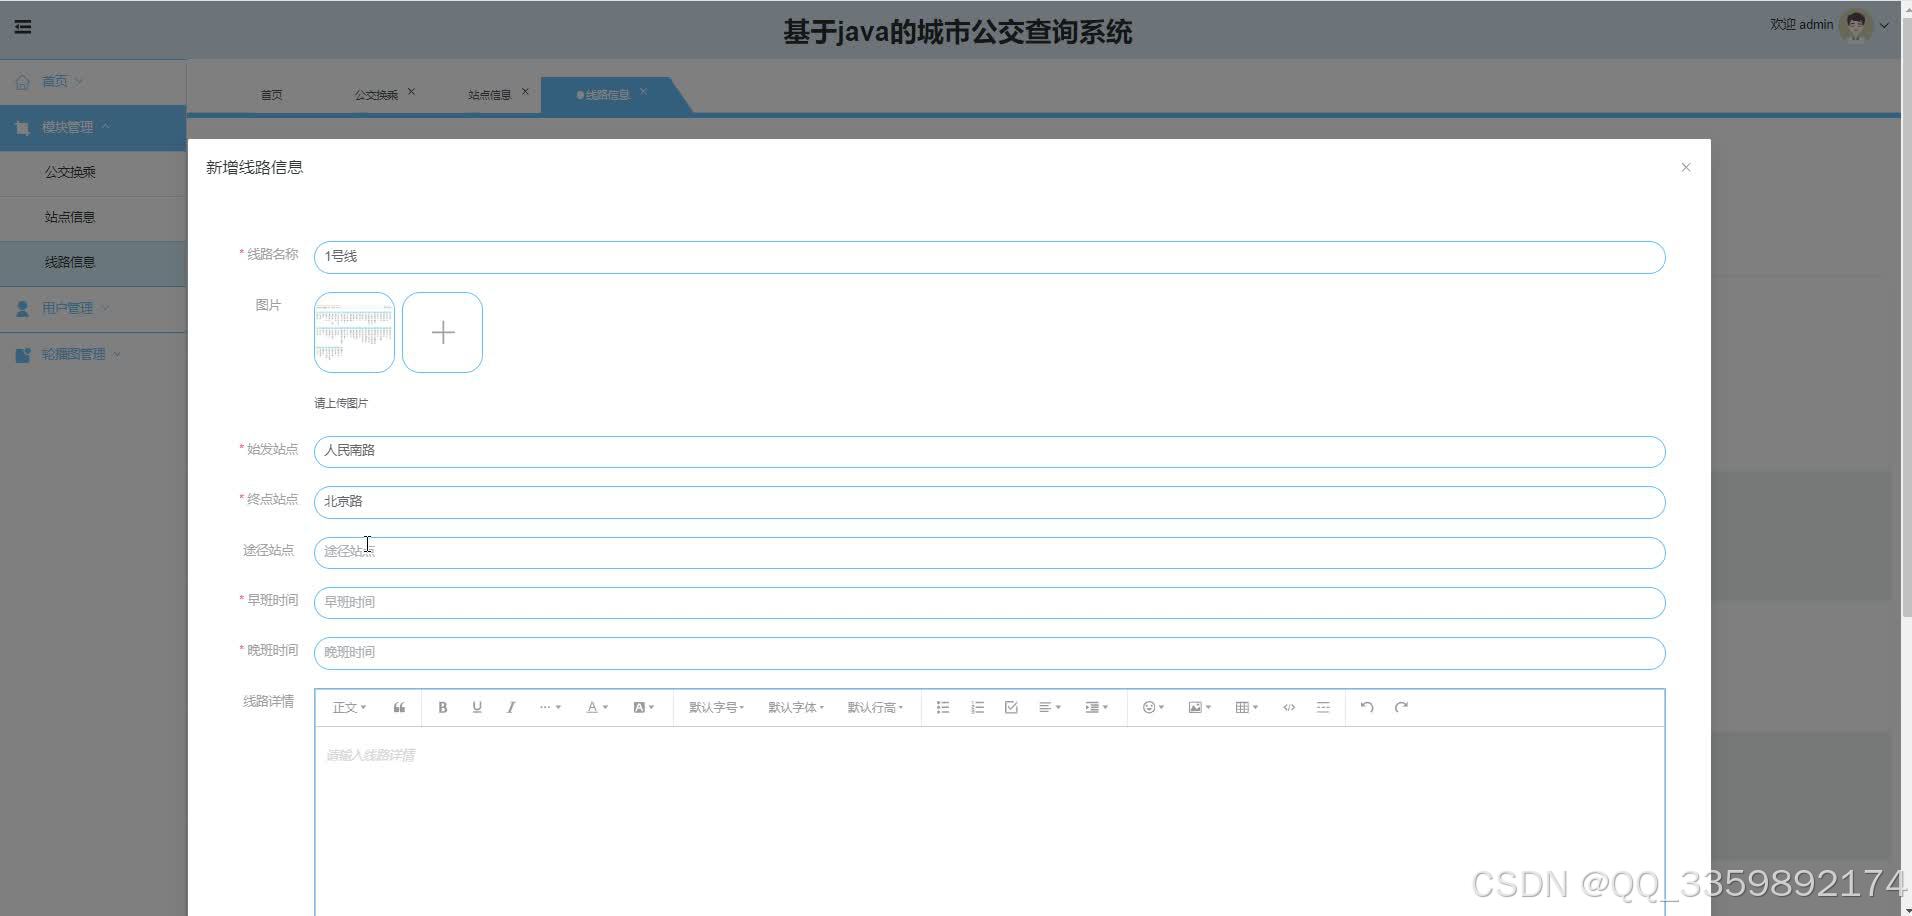Close the 公交换乘 tab
The height and width of the screenshot is (916, 1912).
point(411,92)
